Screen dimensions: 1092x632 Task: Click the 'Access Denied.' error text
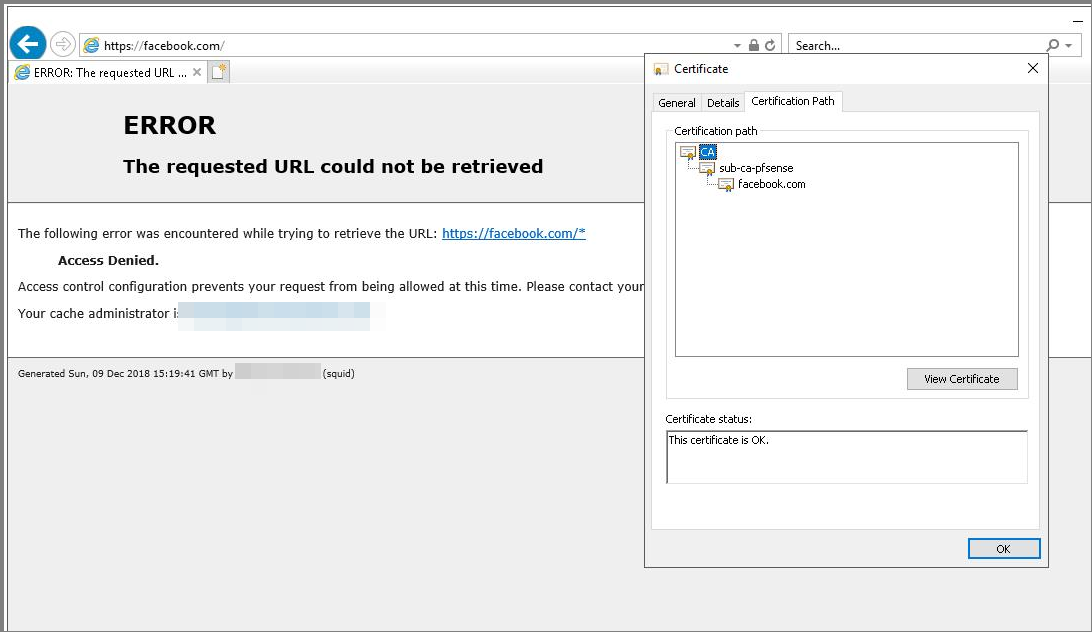click(x=109, y=261)
